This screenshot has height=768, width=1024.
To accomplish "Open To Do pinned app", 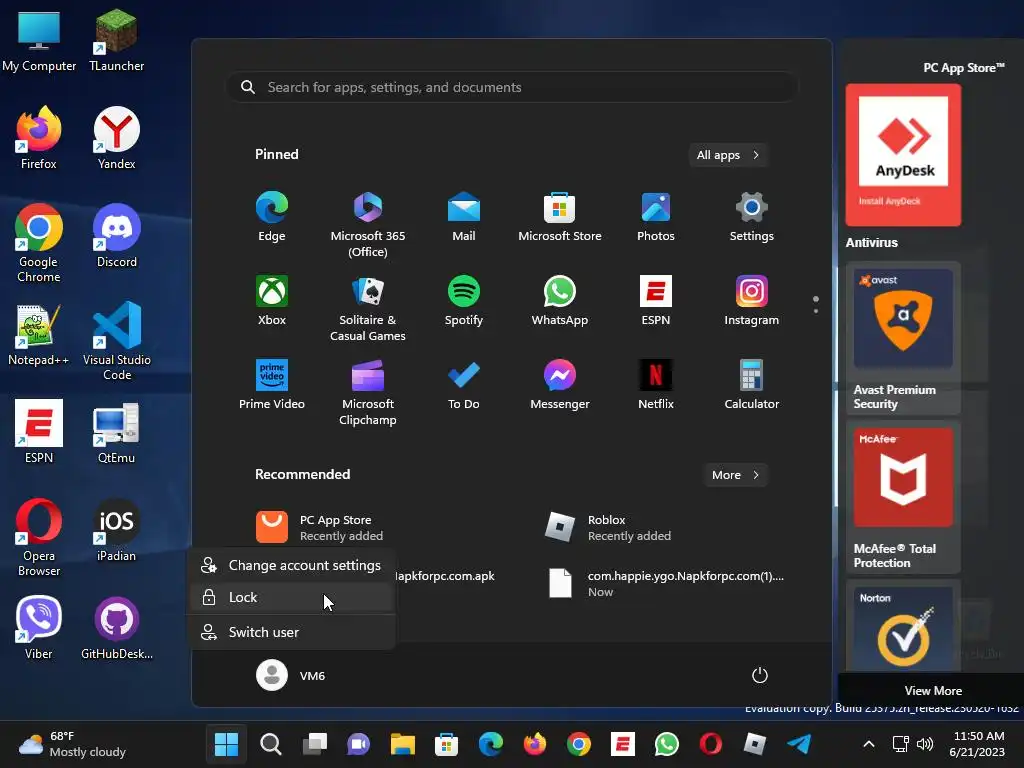I will coord(464,384).
